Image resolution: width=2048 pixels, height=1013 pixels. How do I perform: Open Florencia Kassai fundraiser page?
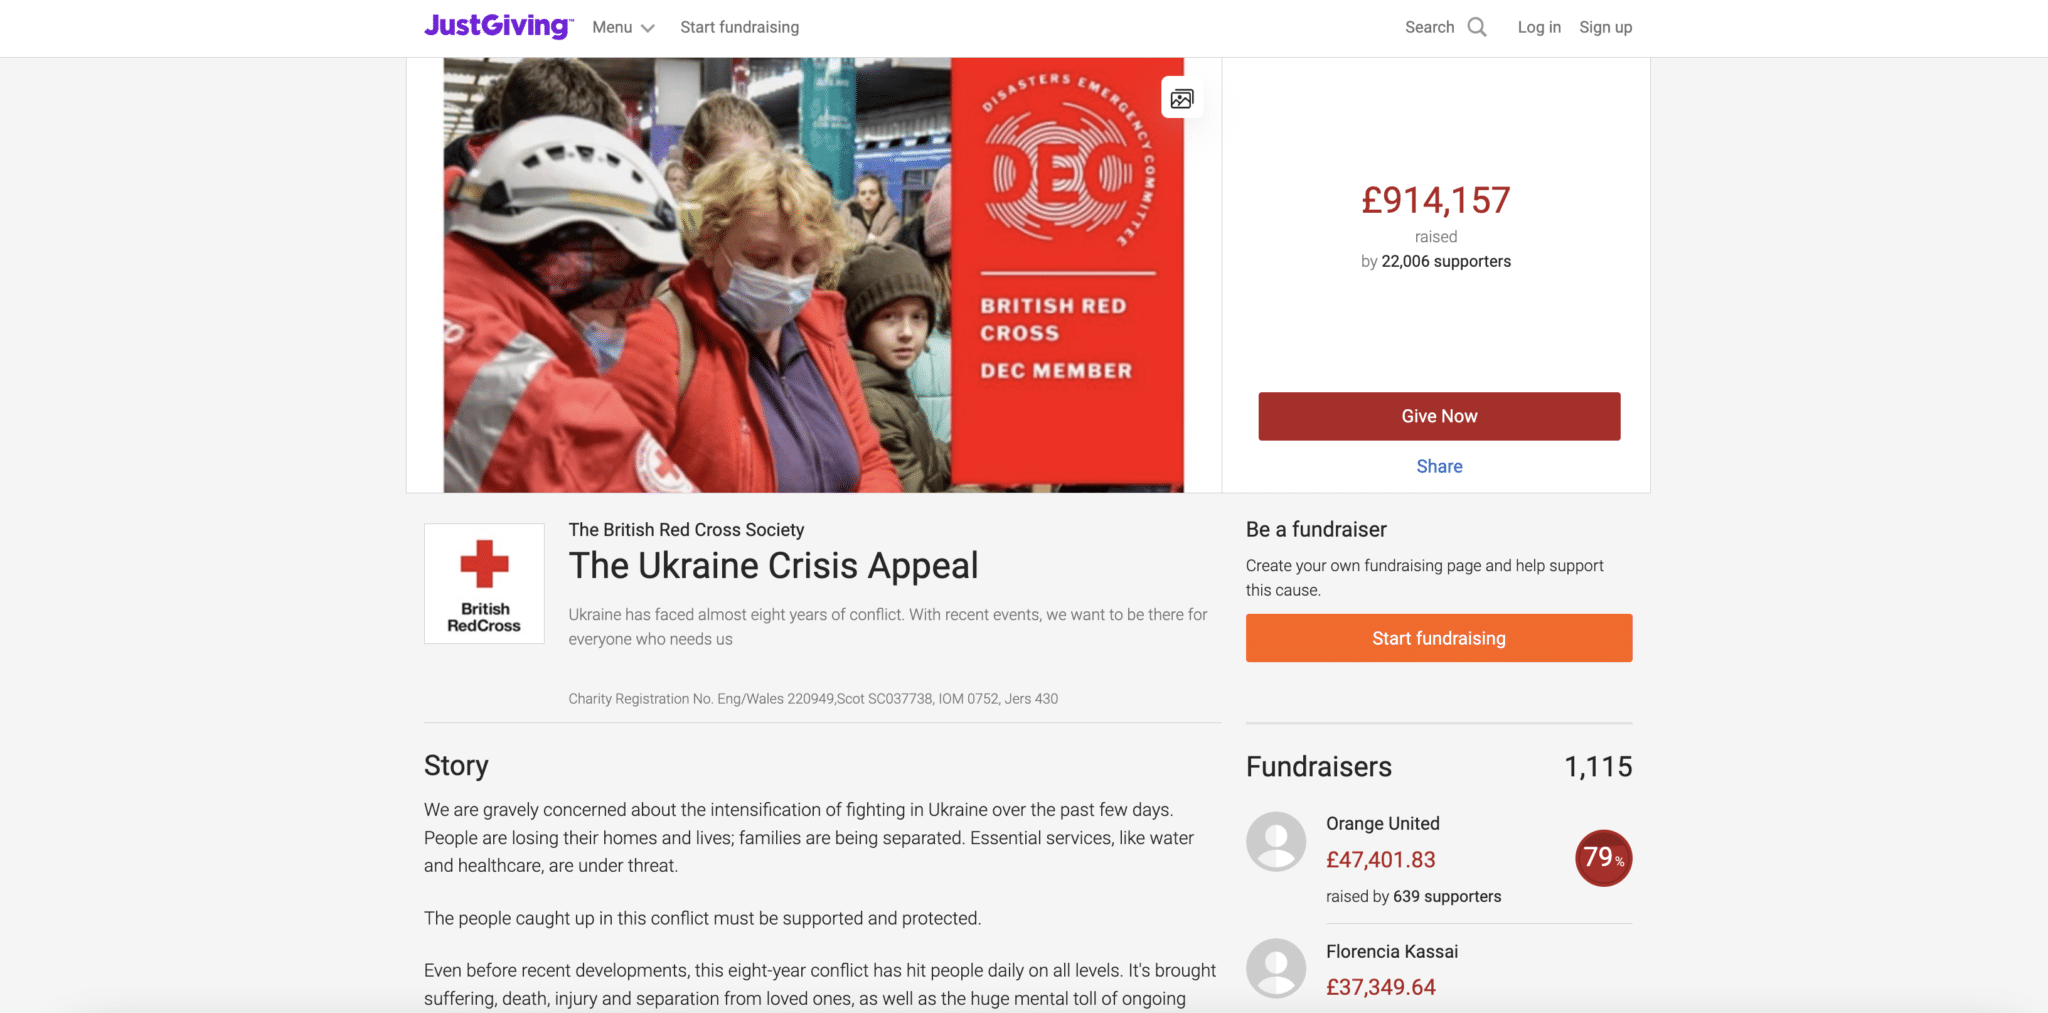click(x=1392, y=951)
